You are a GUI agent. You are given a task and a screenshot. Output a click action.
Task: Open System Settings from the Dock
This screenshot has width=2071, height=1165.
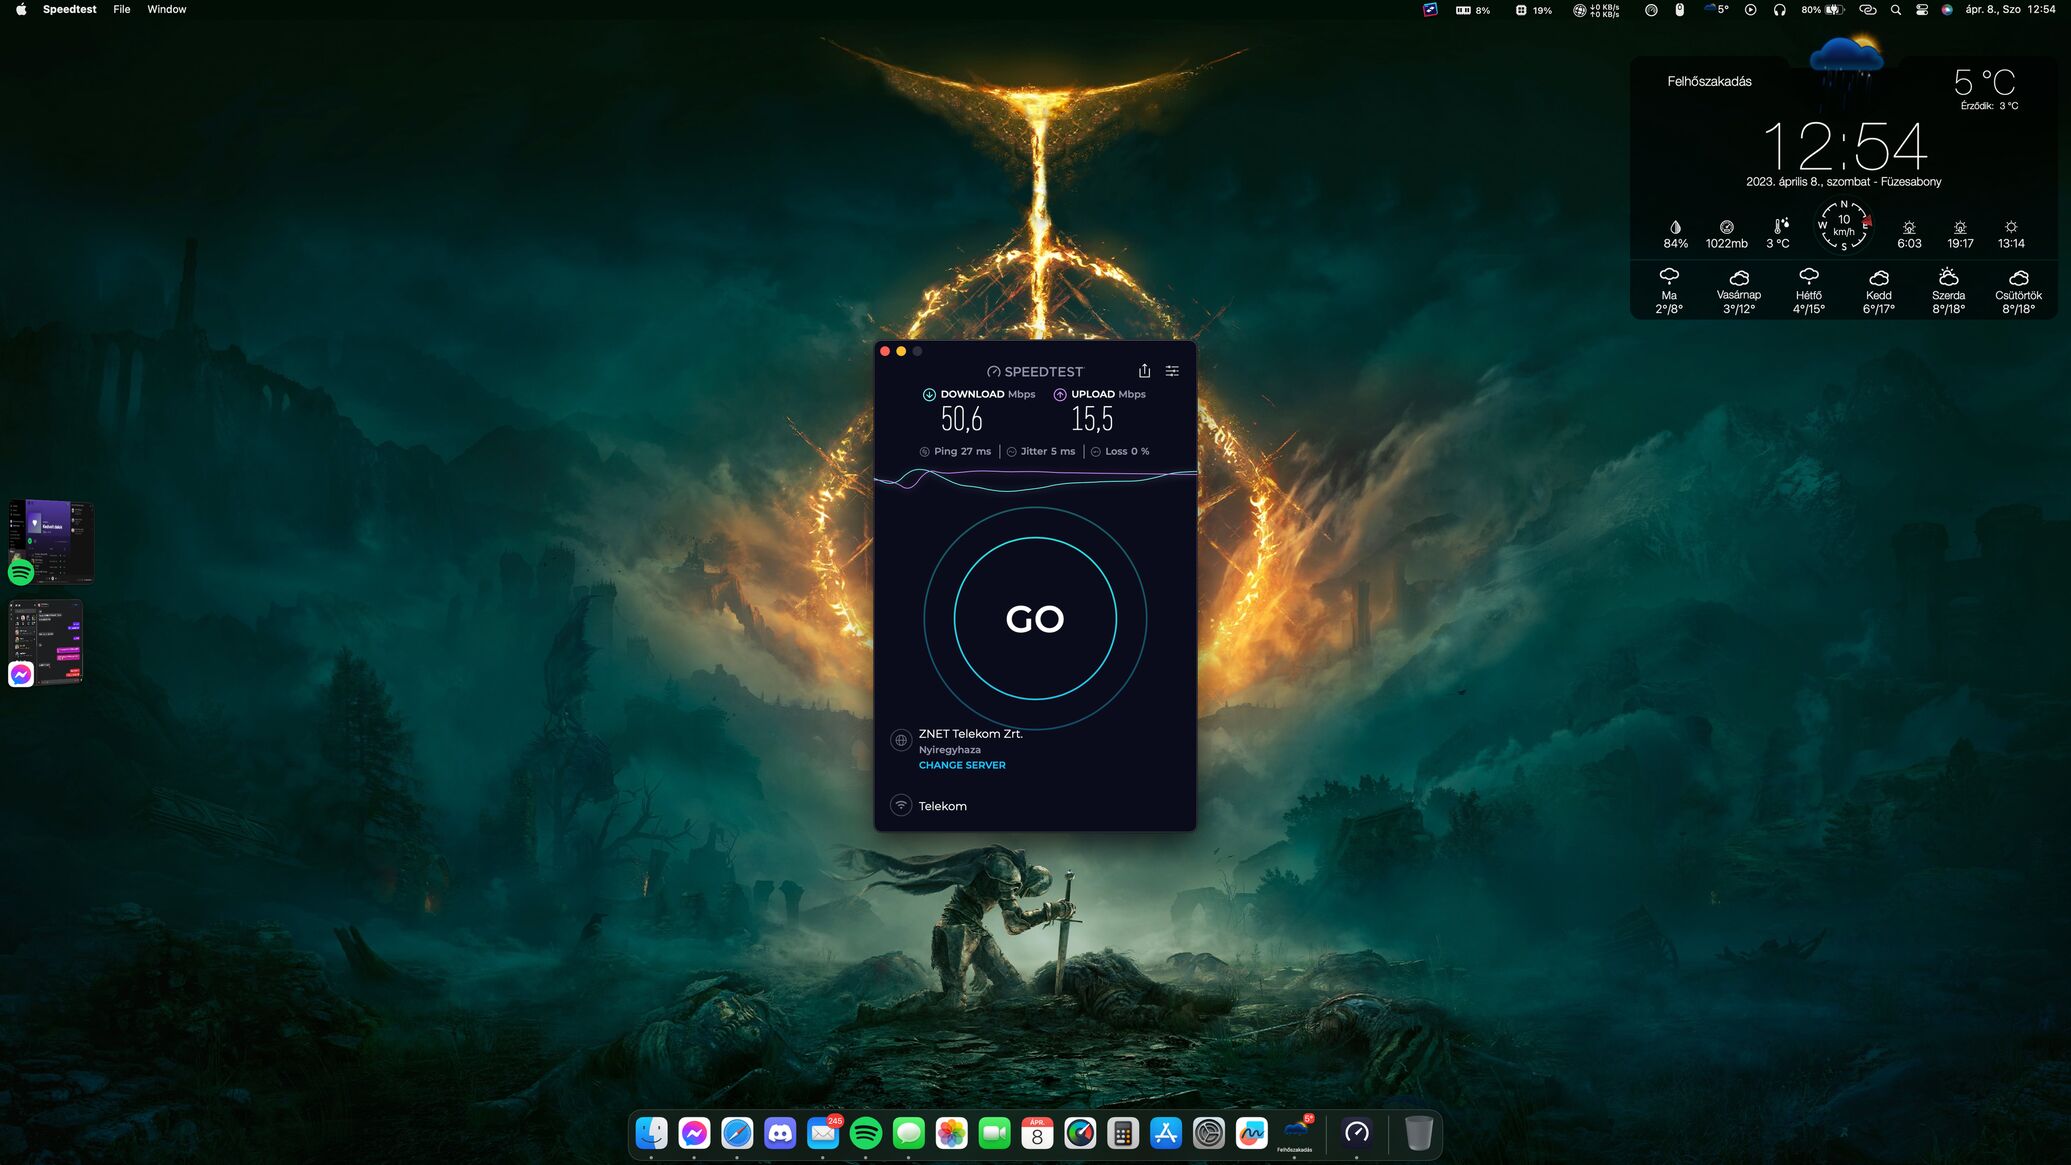tap(1209, 1133)
